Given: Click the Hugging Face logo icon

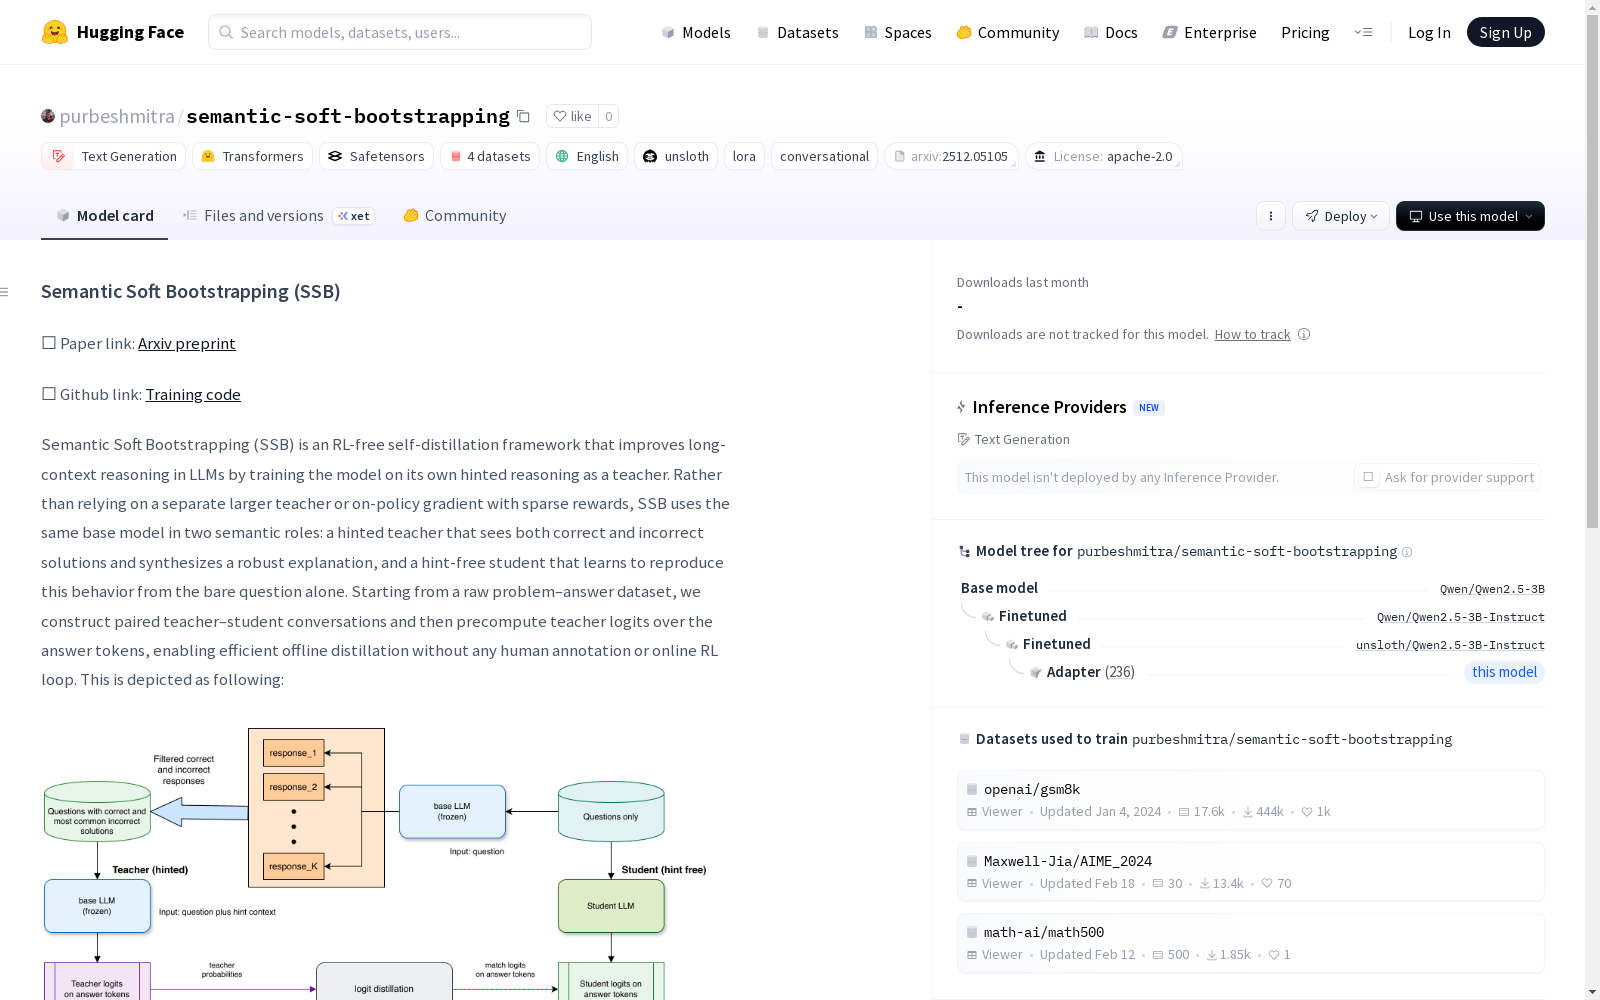Looking at the screenshot, I should [55, 32].
